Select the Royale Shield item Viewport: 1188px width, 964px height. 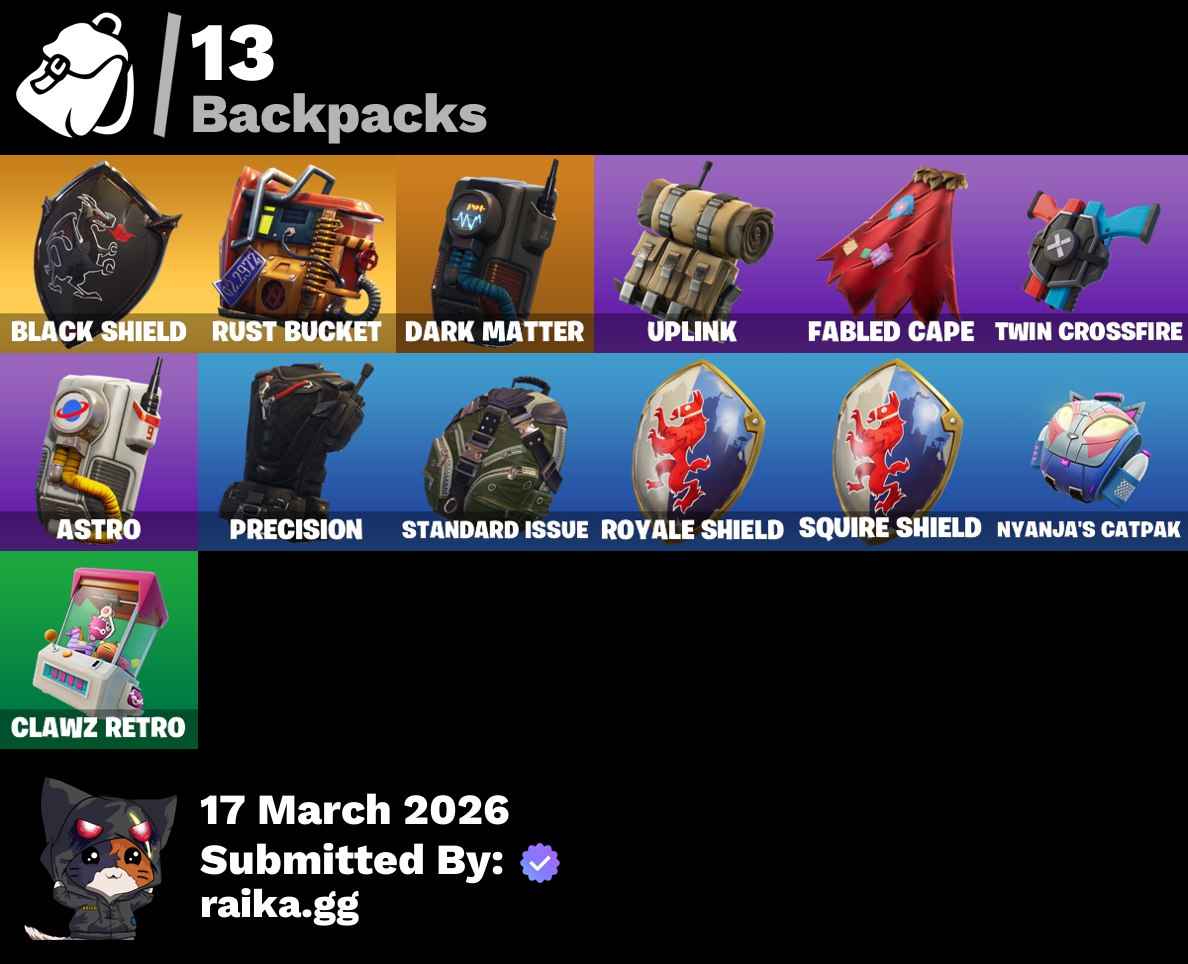click(x=692, y=452)
